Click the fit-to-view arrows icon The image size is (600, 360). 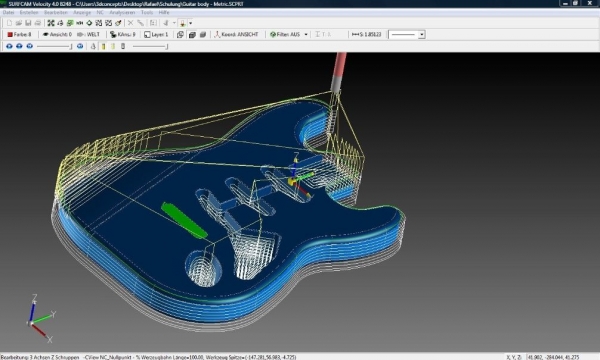click(51, 23)
